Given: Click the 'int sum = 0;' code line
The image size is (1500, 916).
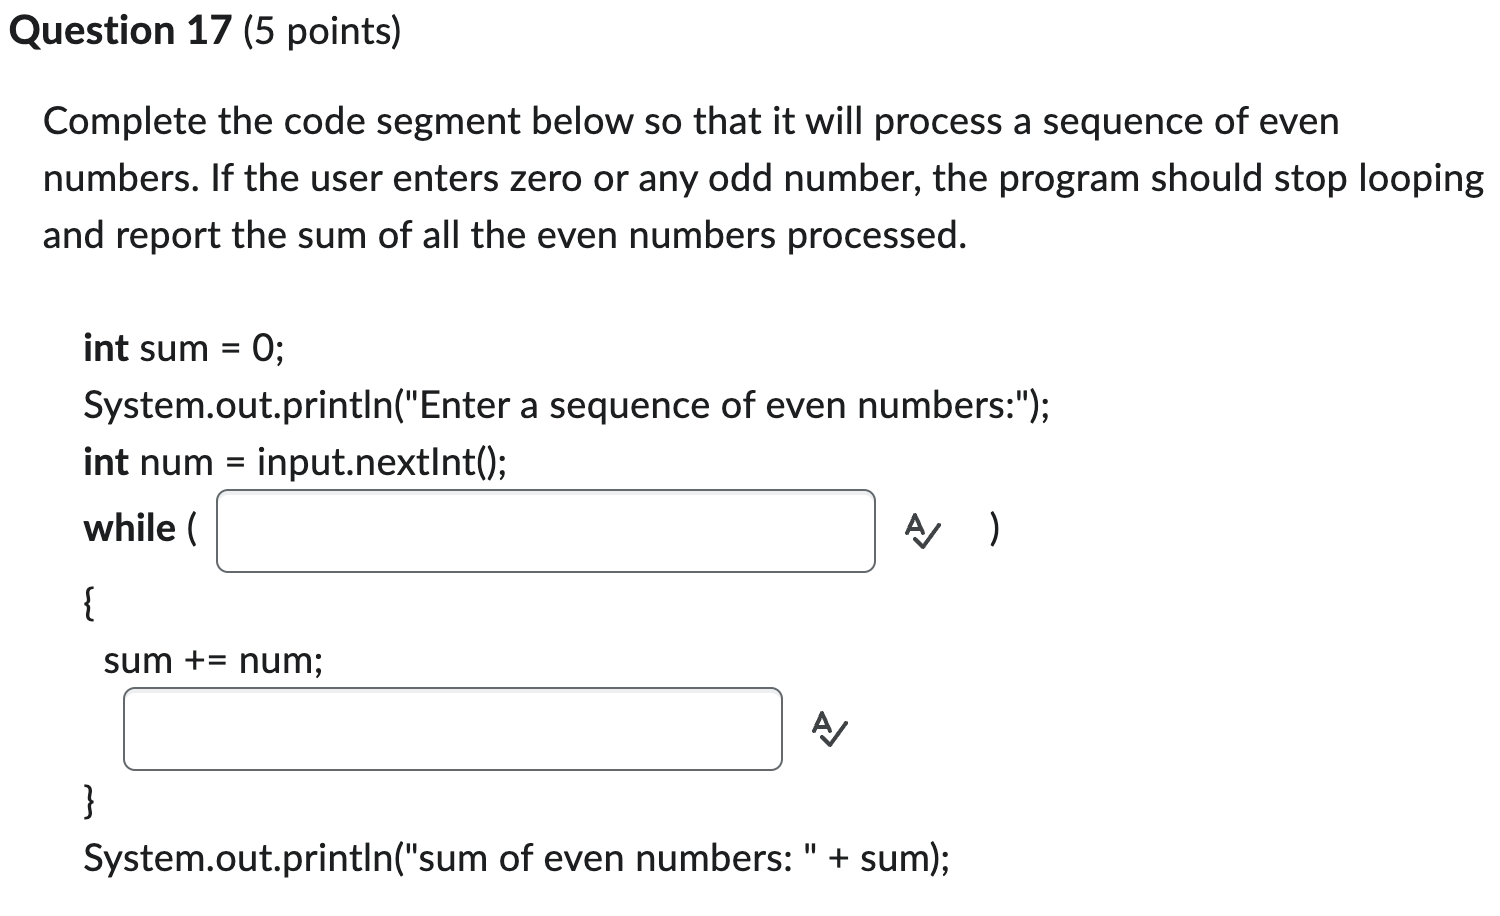Looking at the screenshot, I should point(184,348).
